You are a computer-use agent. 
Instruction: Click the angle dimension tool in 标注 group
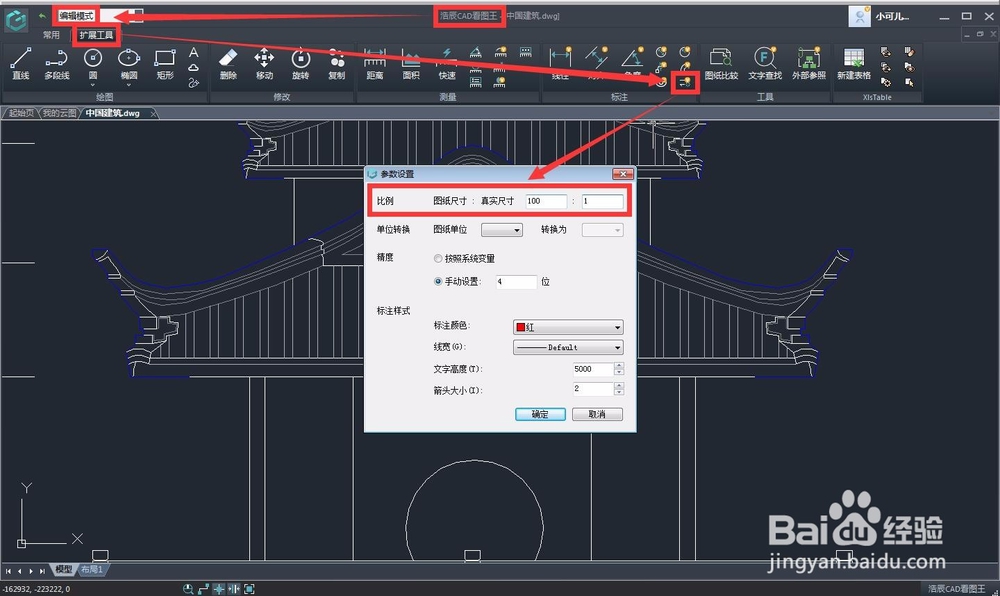[632, 62]
